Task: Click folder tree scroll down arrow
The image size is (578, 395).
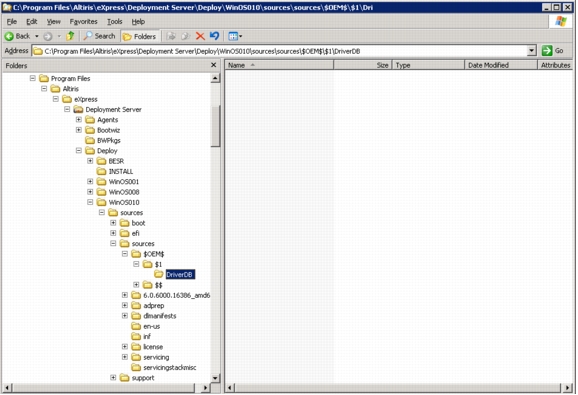Action: click(x=215, y=378)
